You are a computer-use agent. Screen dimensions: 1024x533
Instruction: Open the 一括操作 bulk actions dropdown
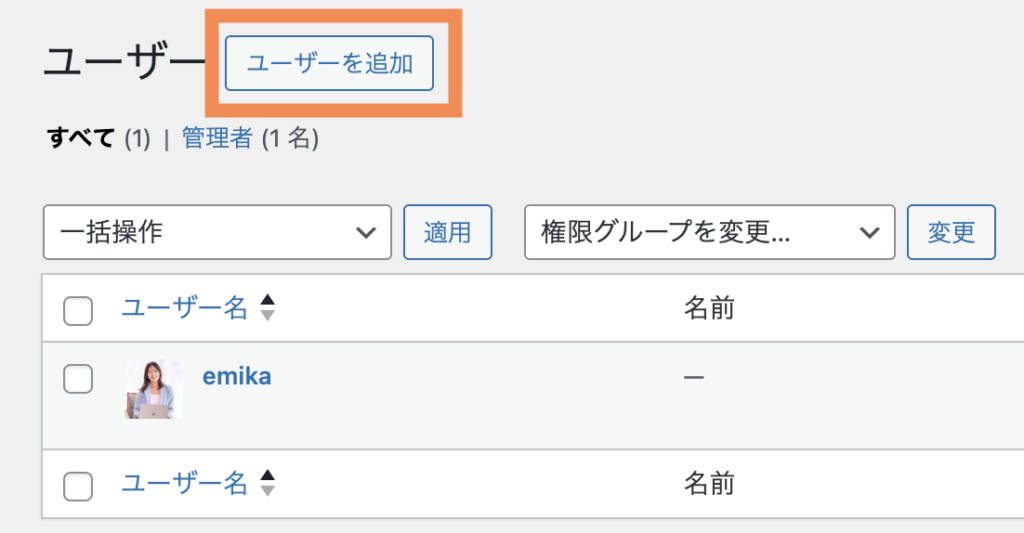[217, 233]
